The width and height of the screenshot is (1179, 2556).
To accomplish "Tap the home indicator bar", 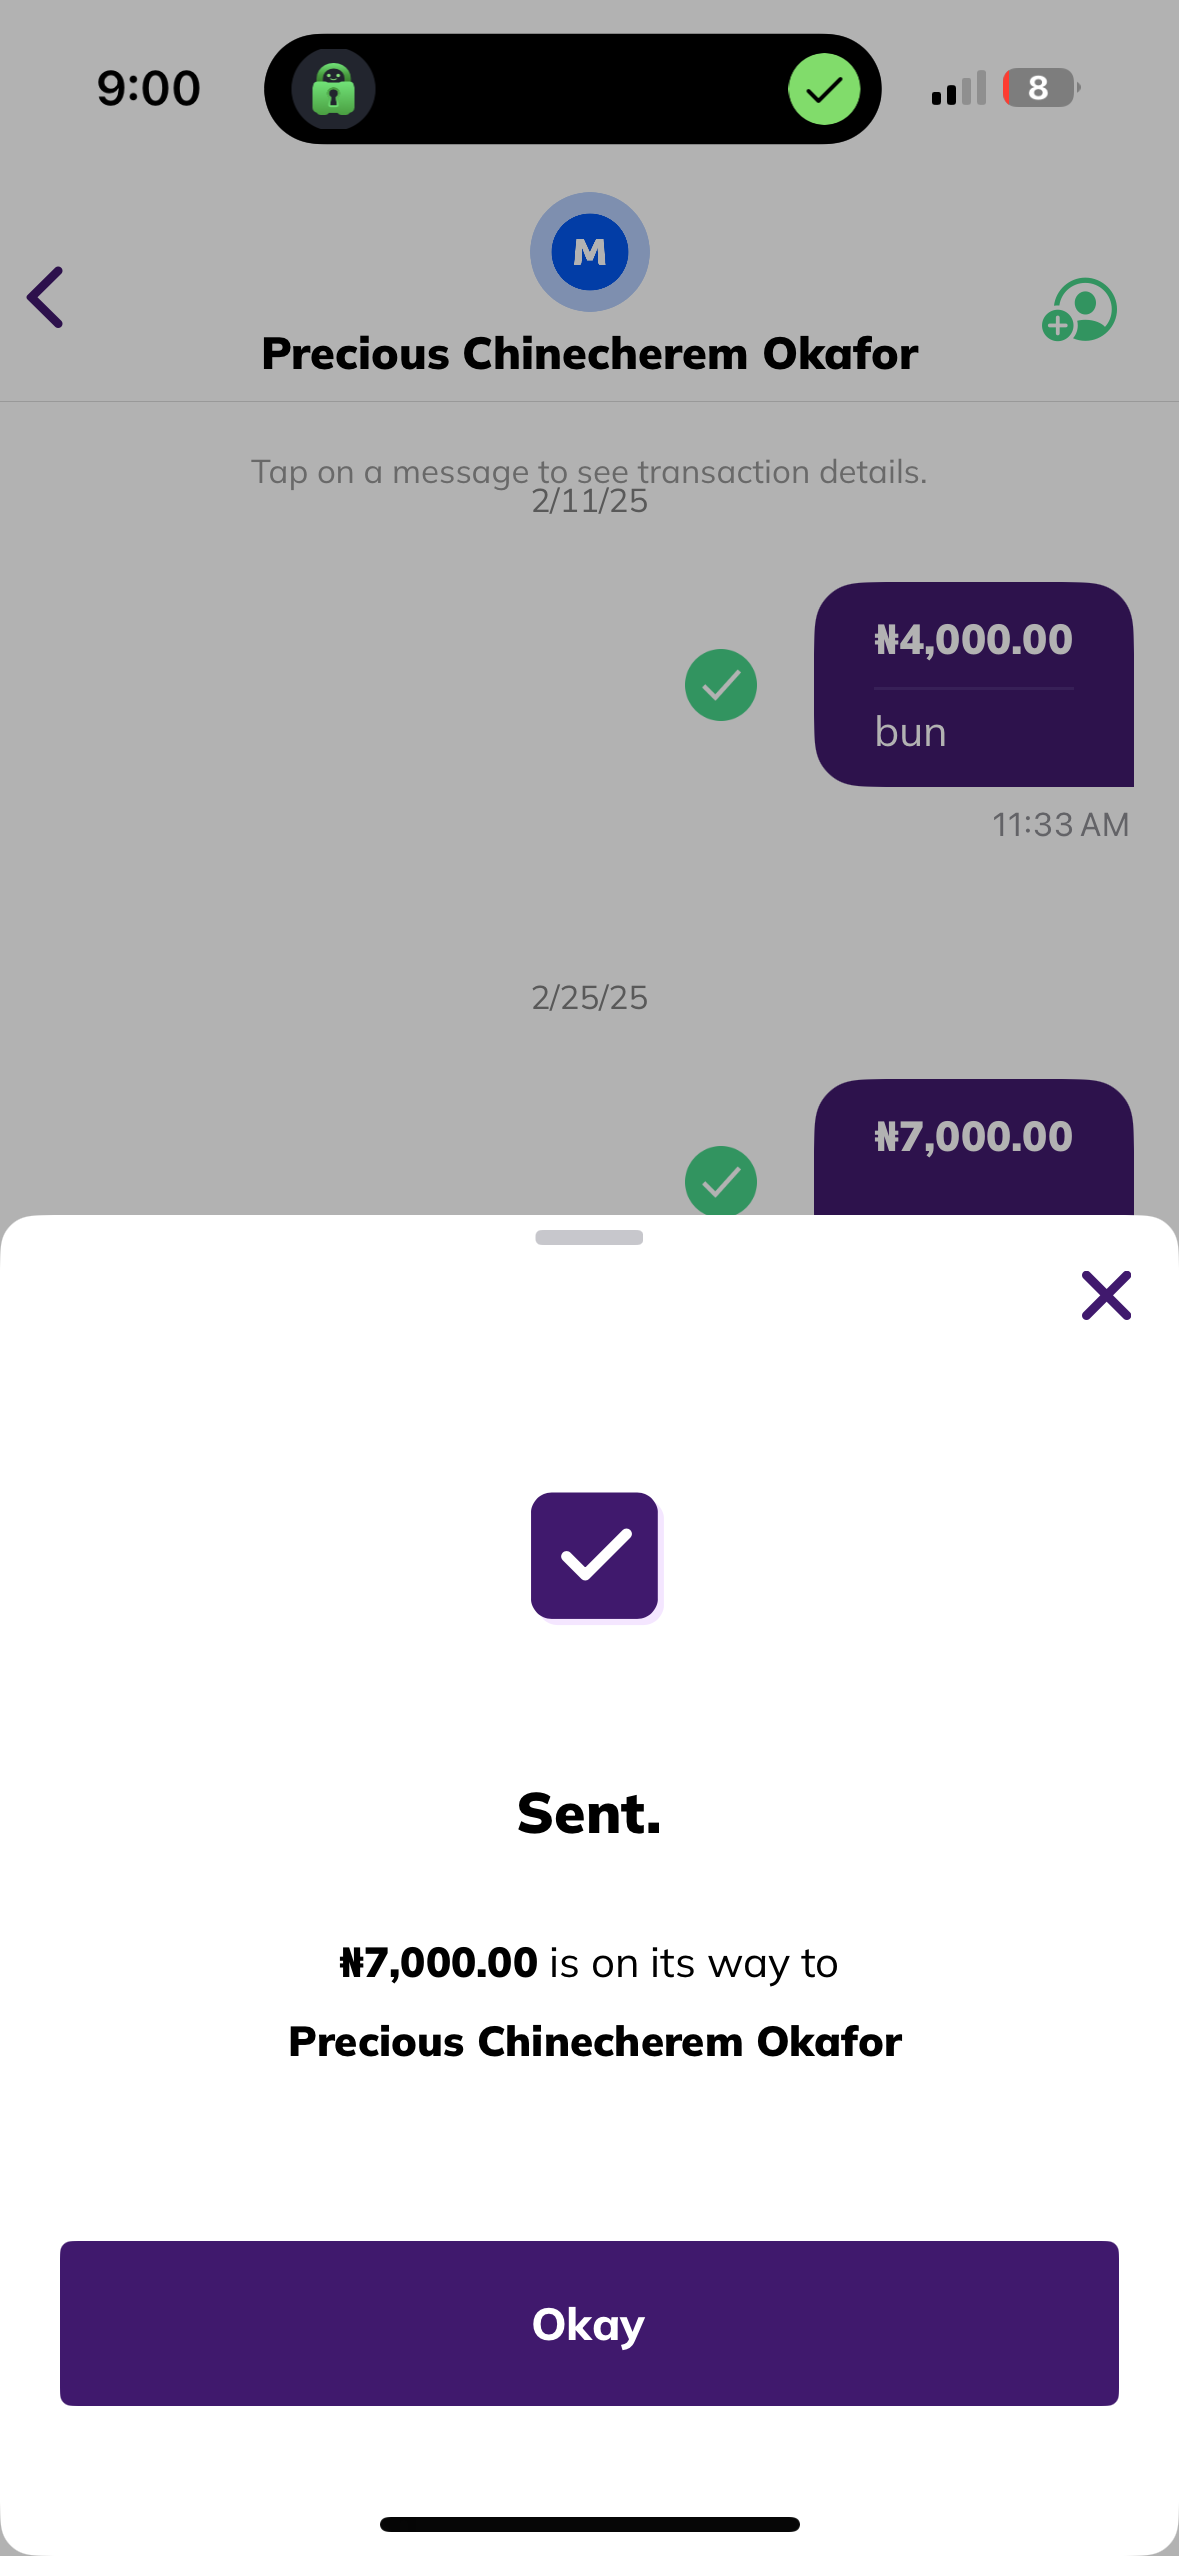I will [x=590, y=2524].
